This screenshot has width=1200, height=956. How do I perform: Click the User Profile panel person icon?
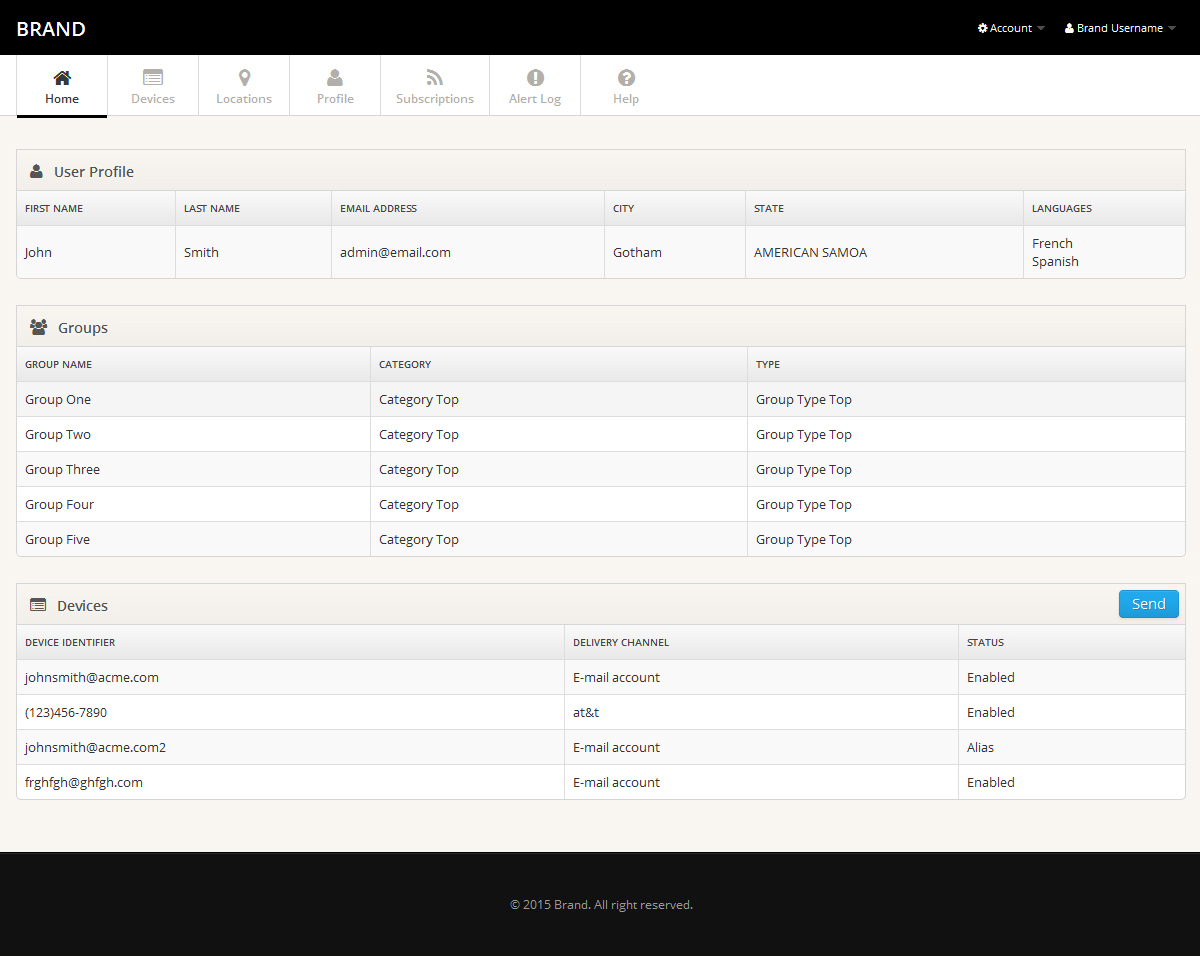coord(37,171)
